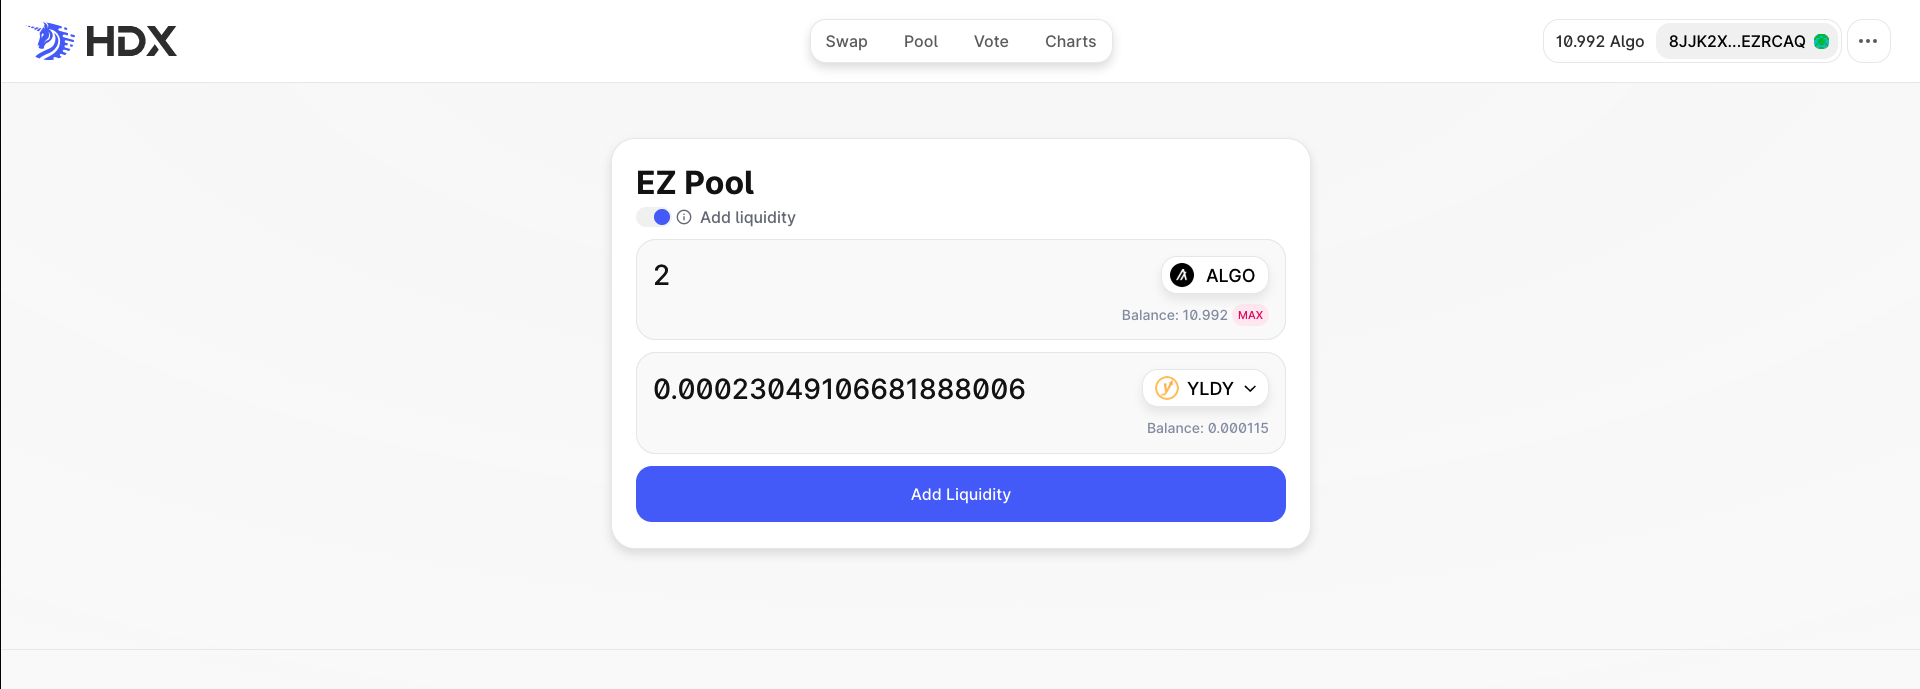
Task: Click the MAX balance button
Action: [1250, 315]
